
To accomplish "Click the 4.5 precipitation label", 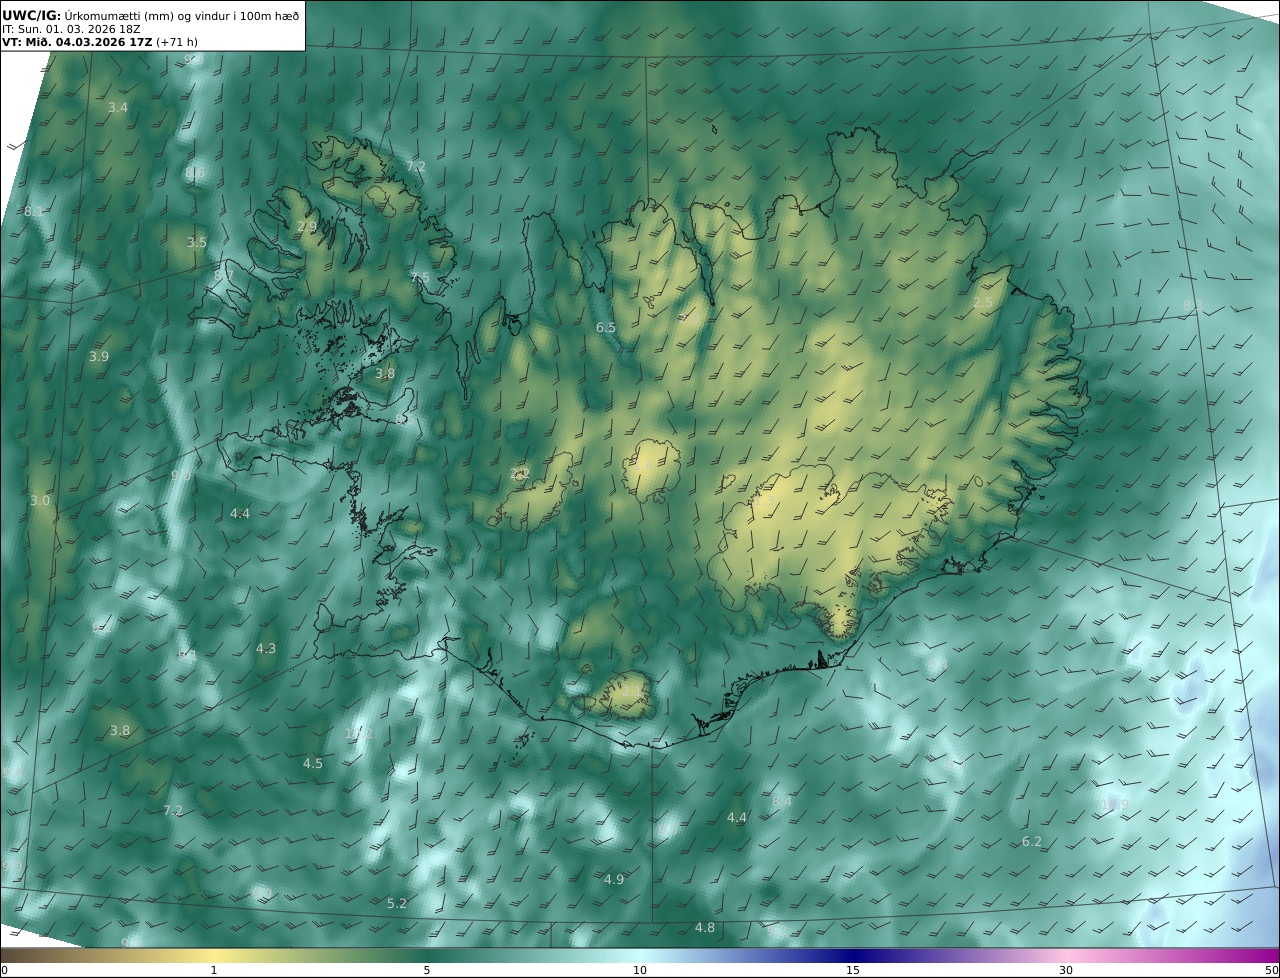I will coord(313,763).
